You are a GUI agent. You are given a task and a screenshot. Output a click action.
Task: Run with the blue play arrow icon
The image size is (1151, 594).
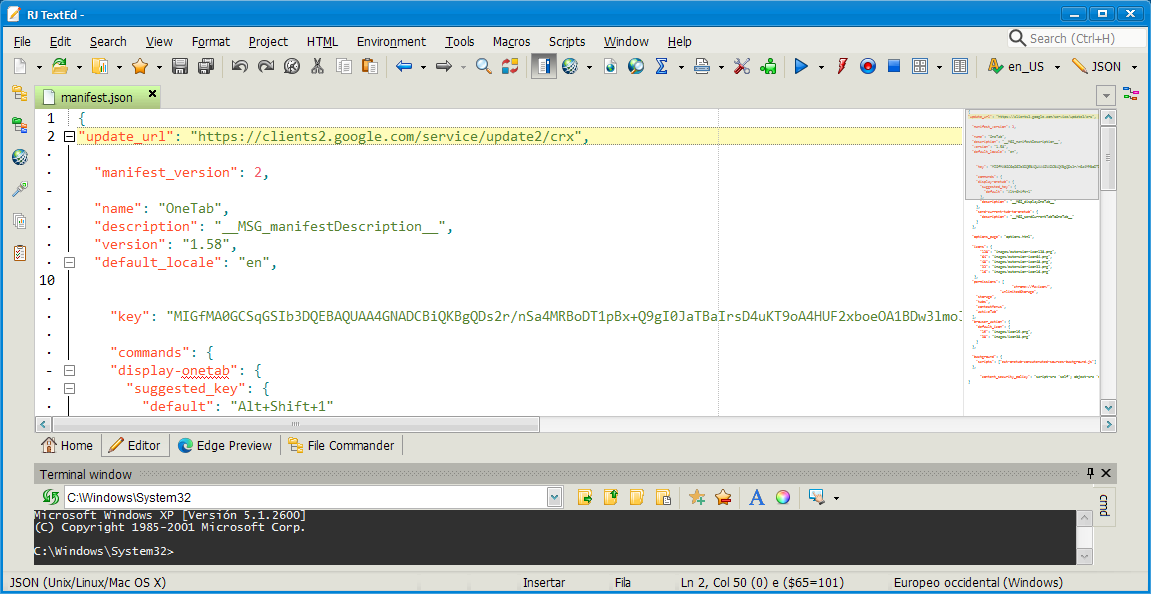(x=802, y=67)
